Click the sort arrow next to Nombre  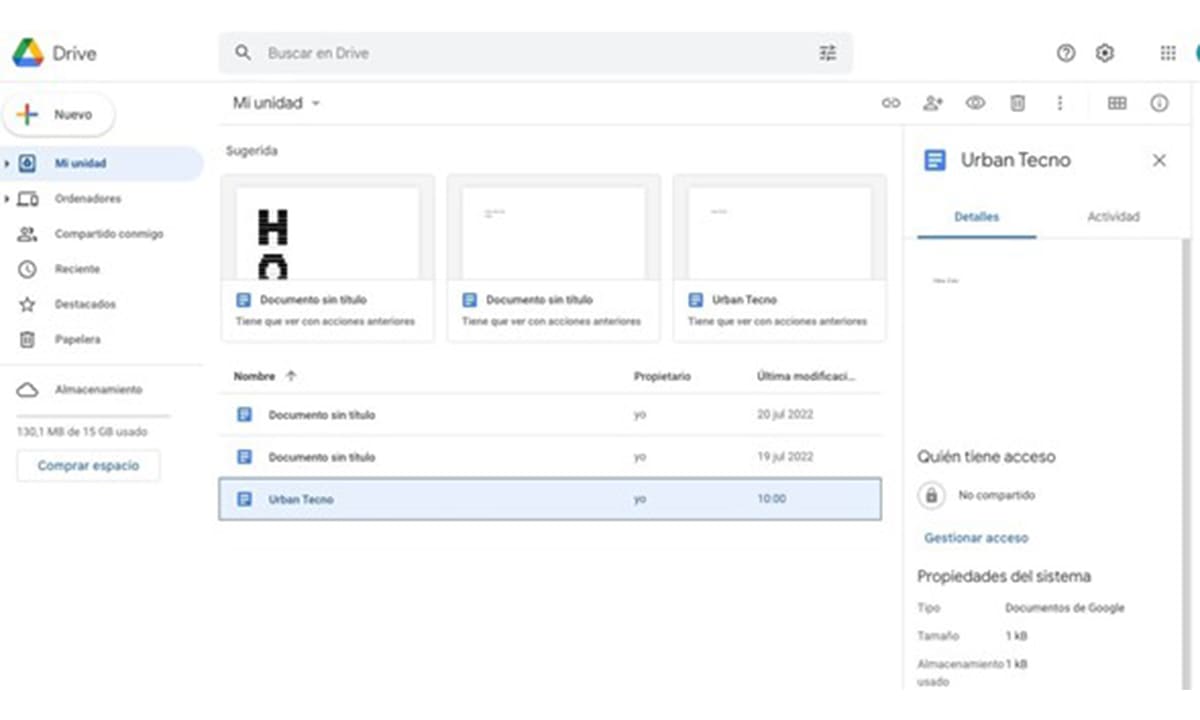pyautogui.click(x=291, y=376)
